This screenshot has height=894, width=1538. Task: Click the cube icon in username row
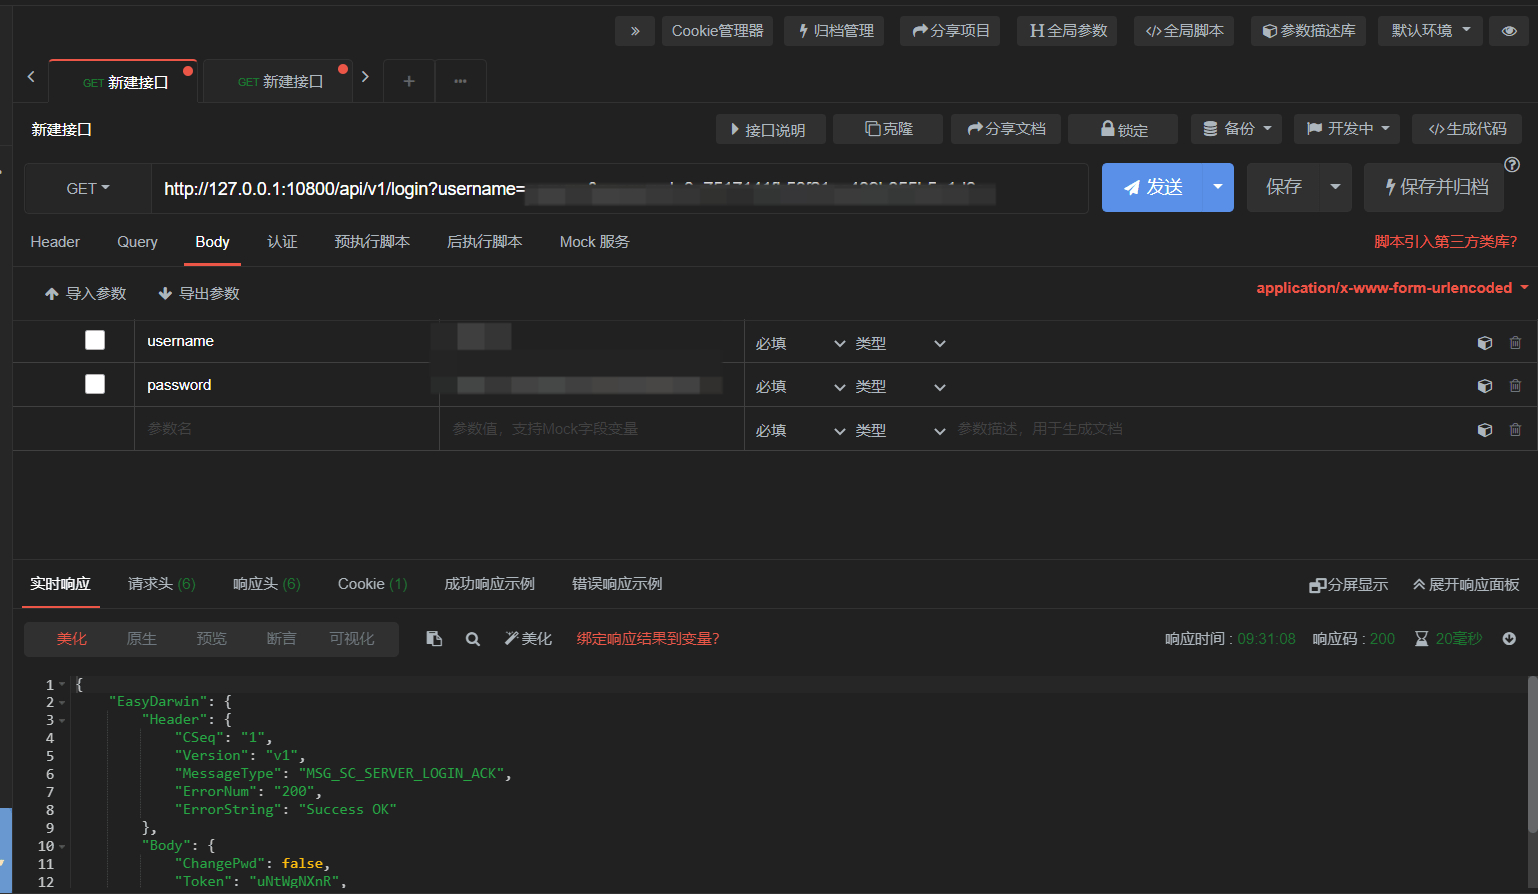[1485, 343]
